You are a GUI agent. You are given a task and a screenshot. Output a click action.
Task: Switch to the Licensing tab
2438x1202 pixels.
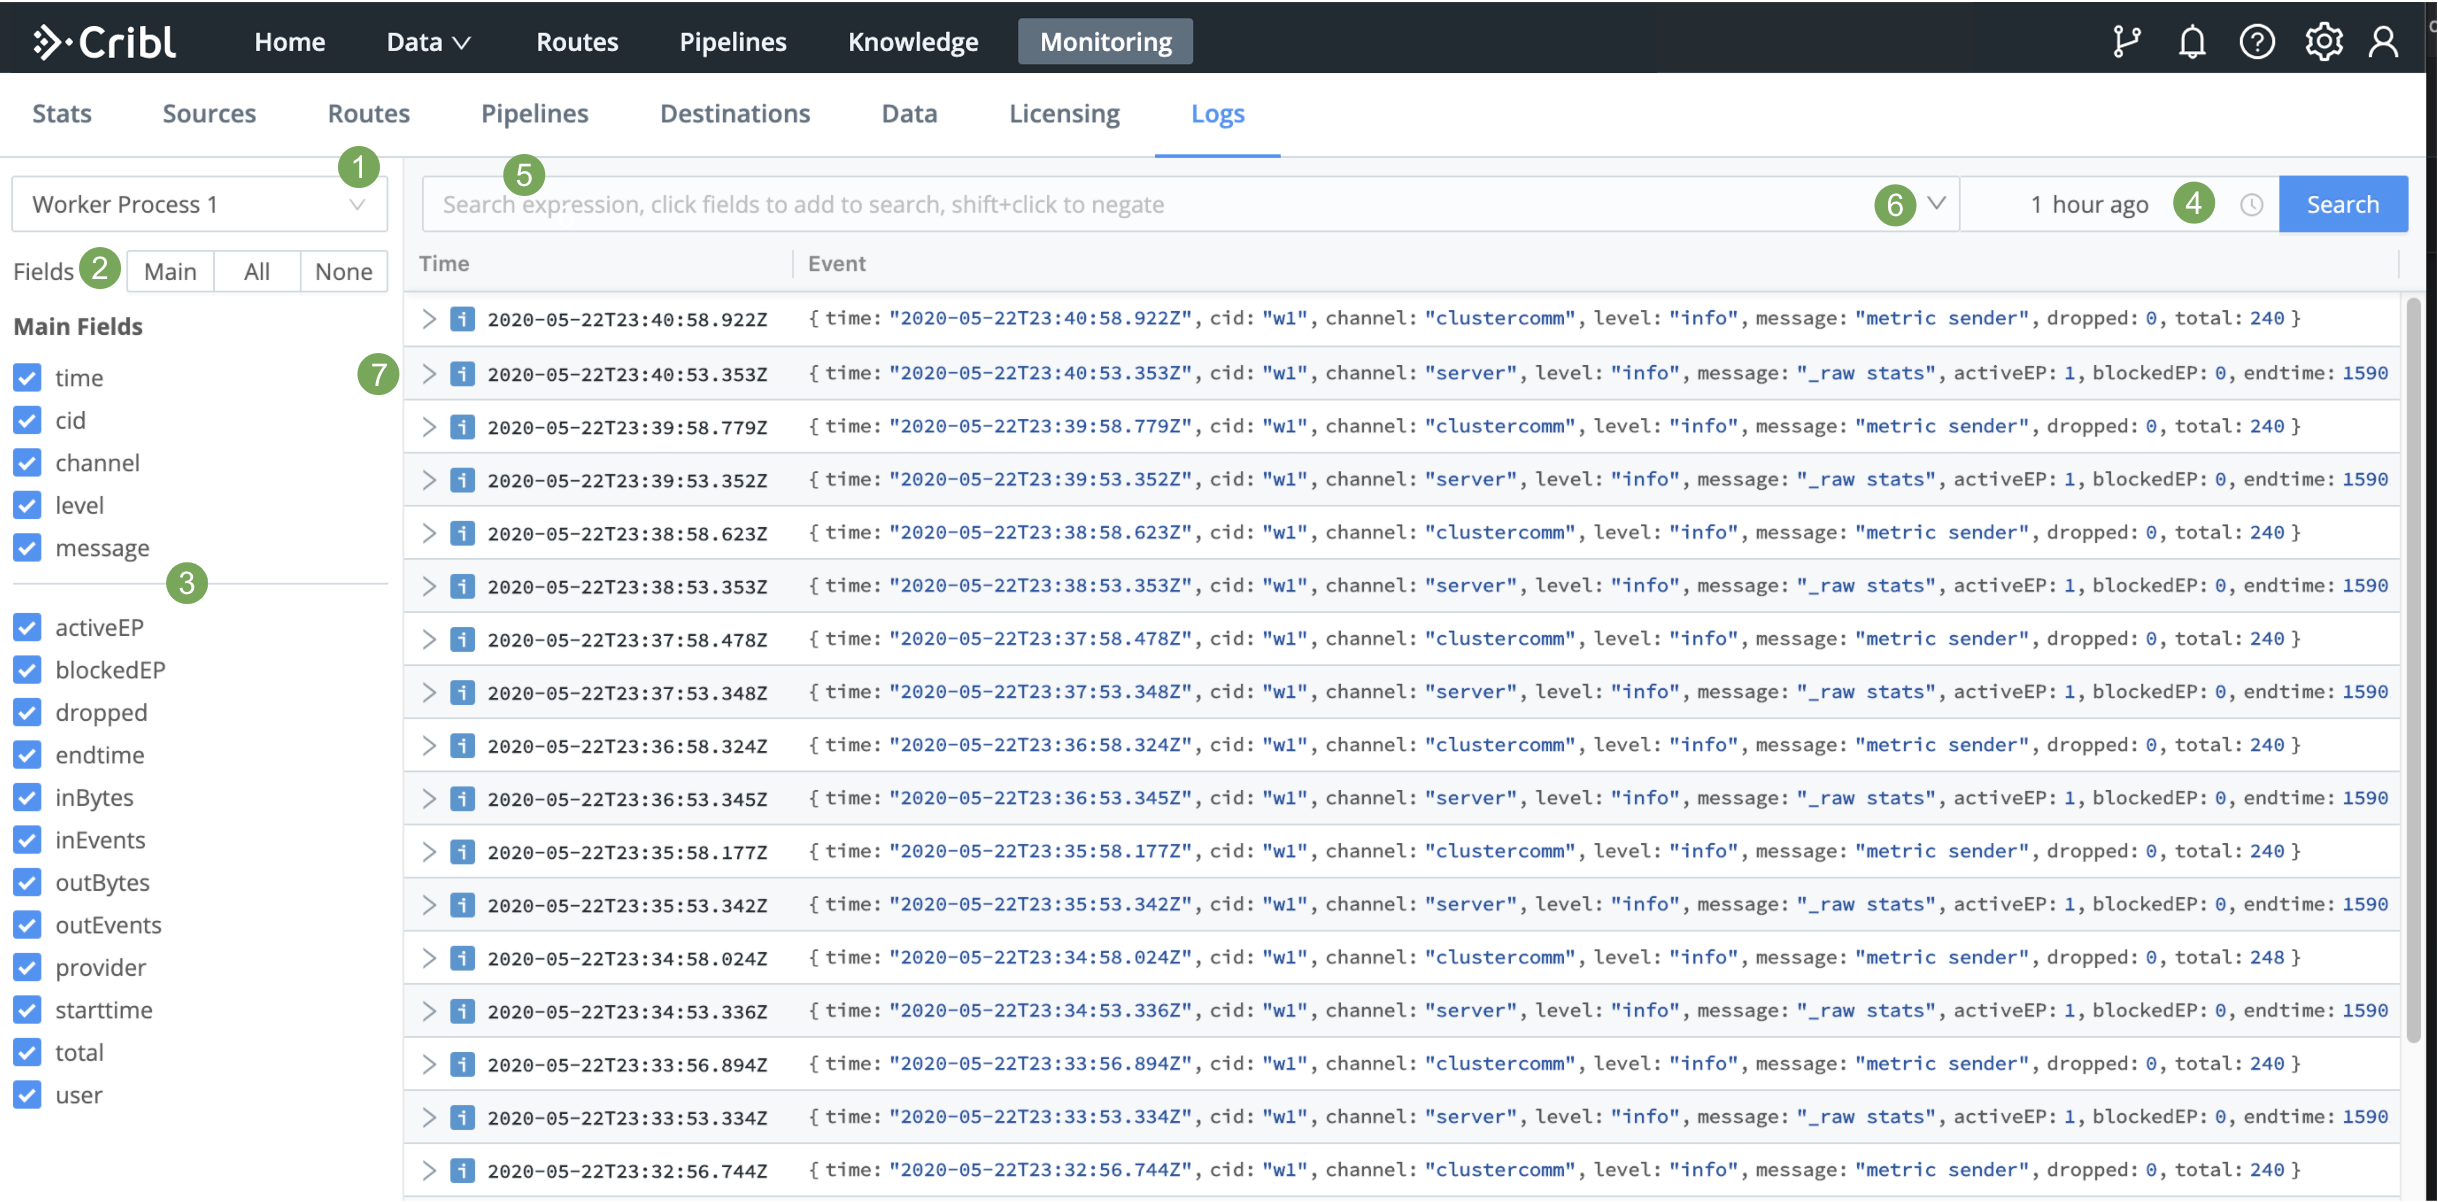1064,113
